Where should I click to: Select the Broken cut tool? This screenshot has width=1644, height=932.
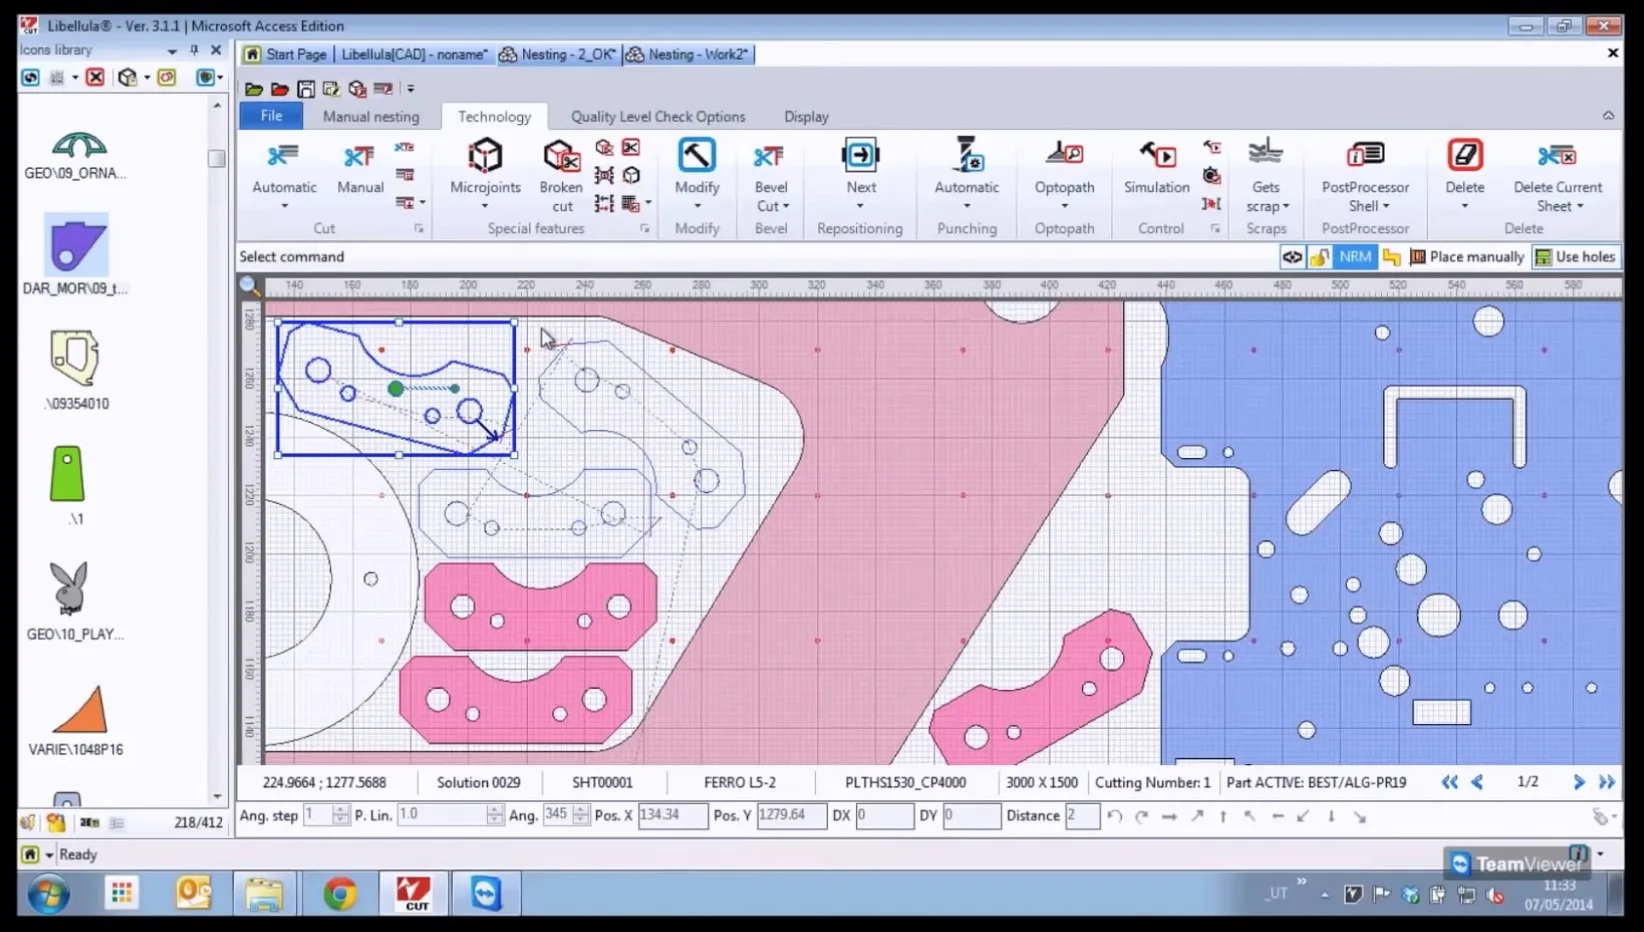pyautogui.click(x=561, y=157)
